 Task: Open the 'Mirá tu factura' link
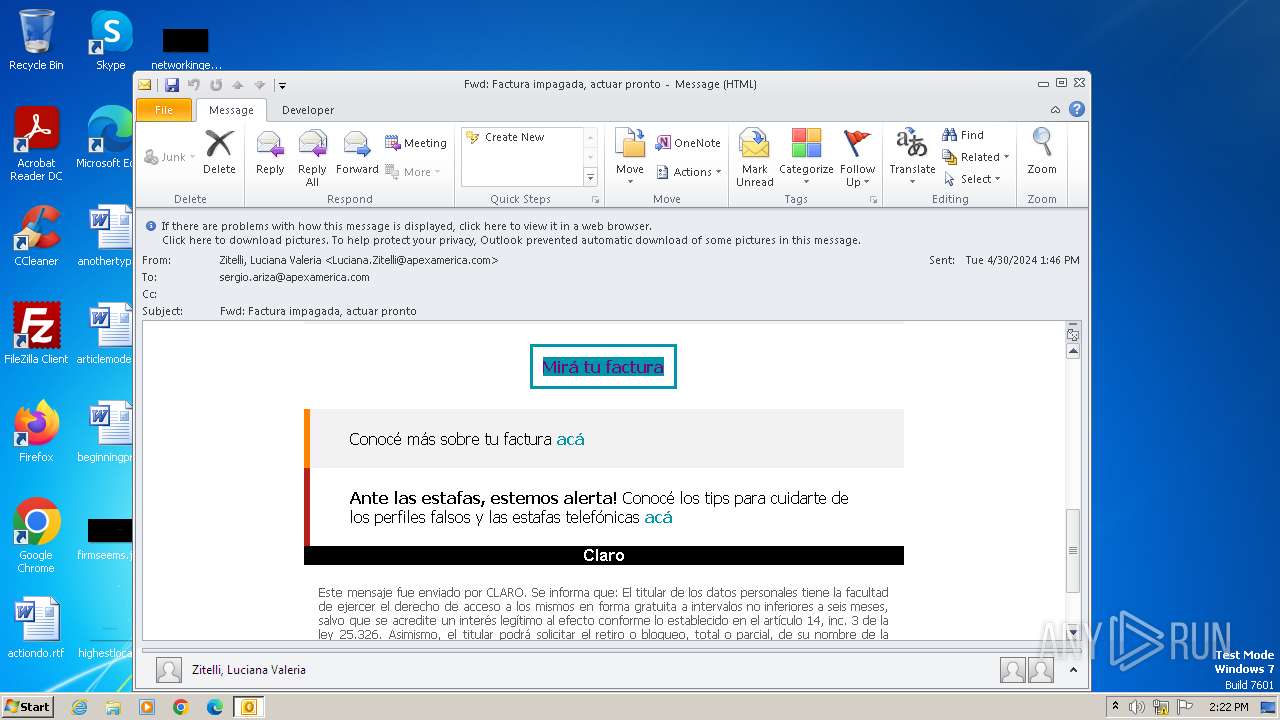pos(603,367)
